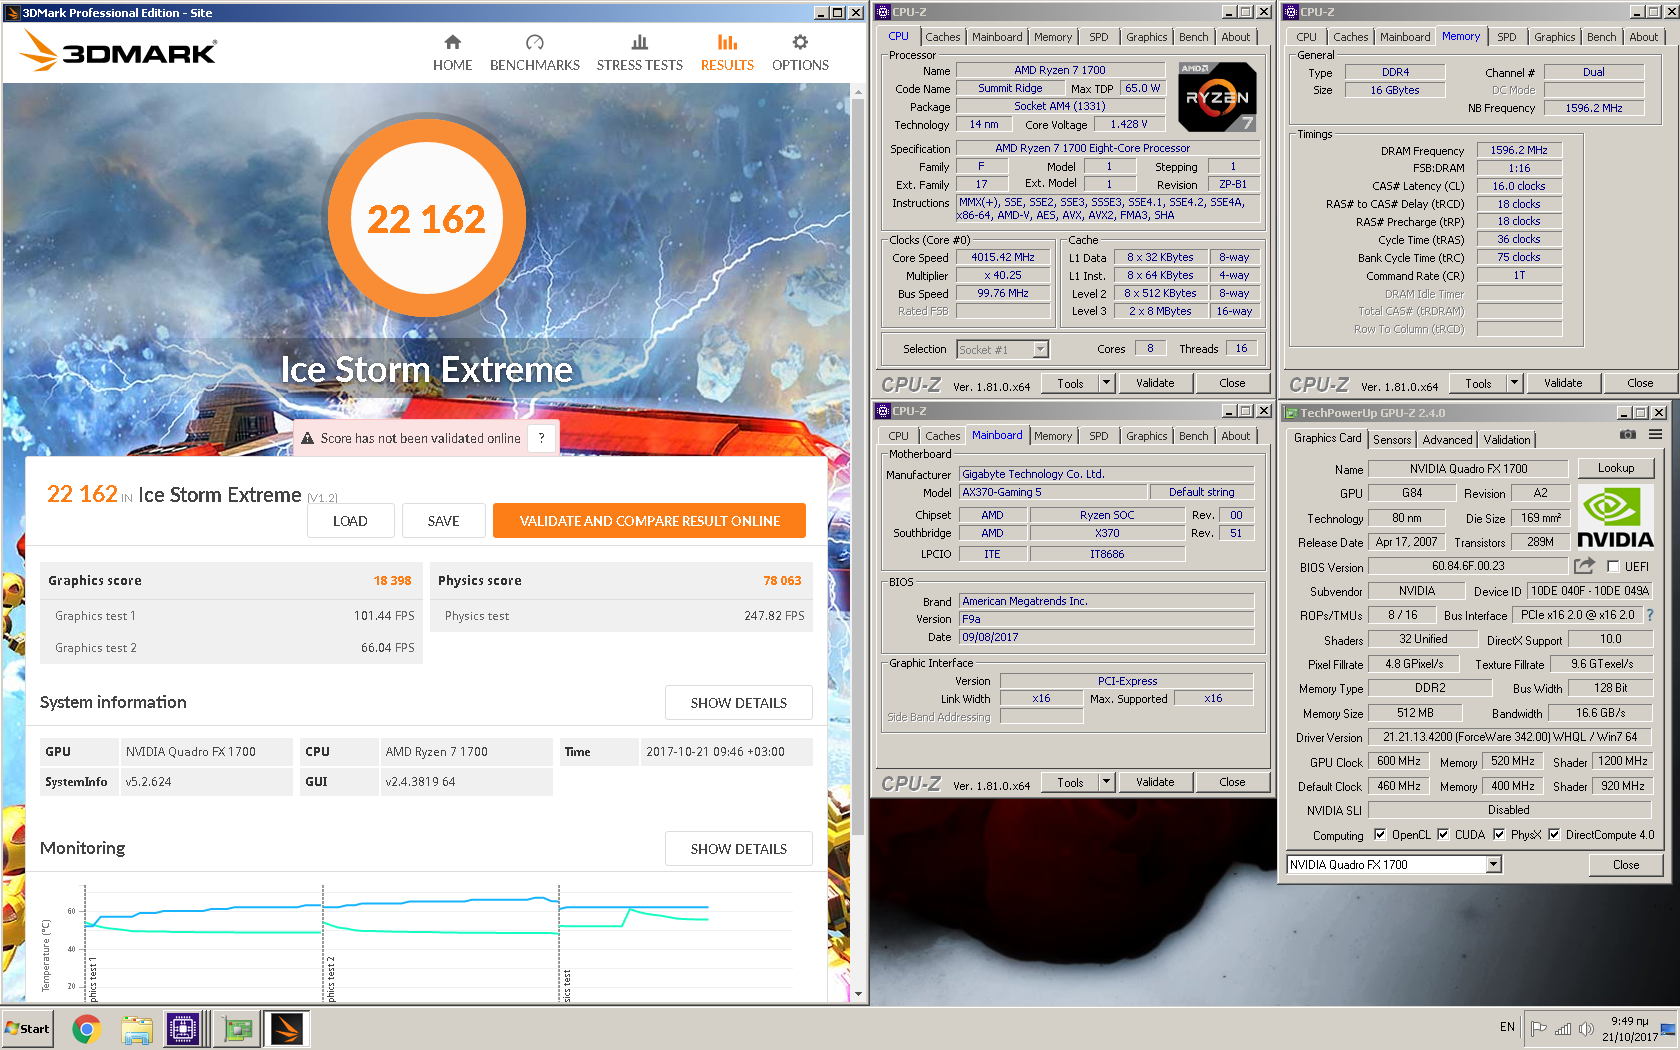Click the taskbar clock showing 21/10/2017
Viewport: 1680px width, 1050px height.
(x=1629, y=1029)
